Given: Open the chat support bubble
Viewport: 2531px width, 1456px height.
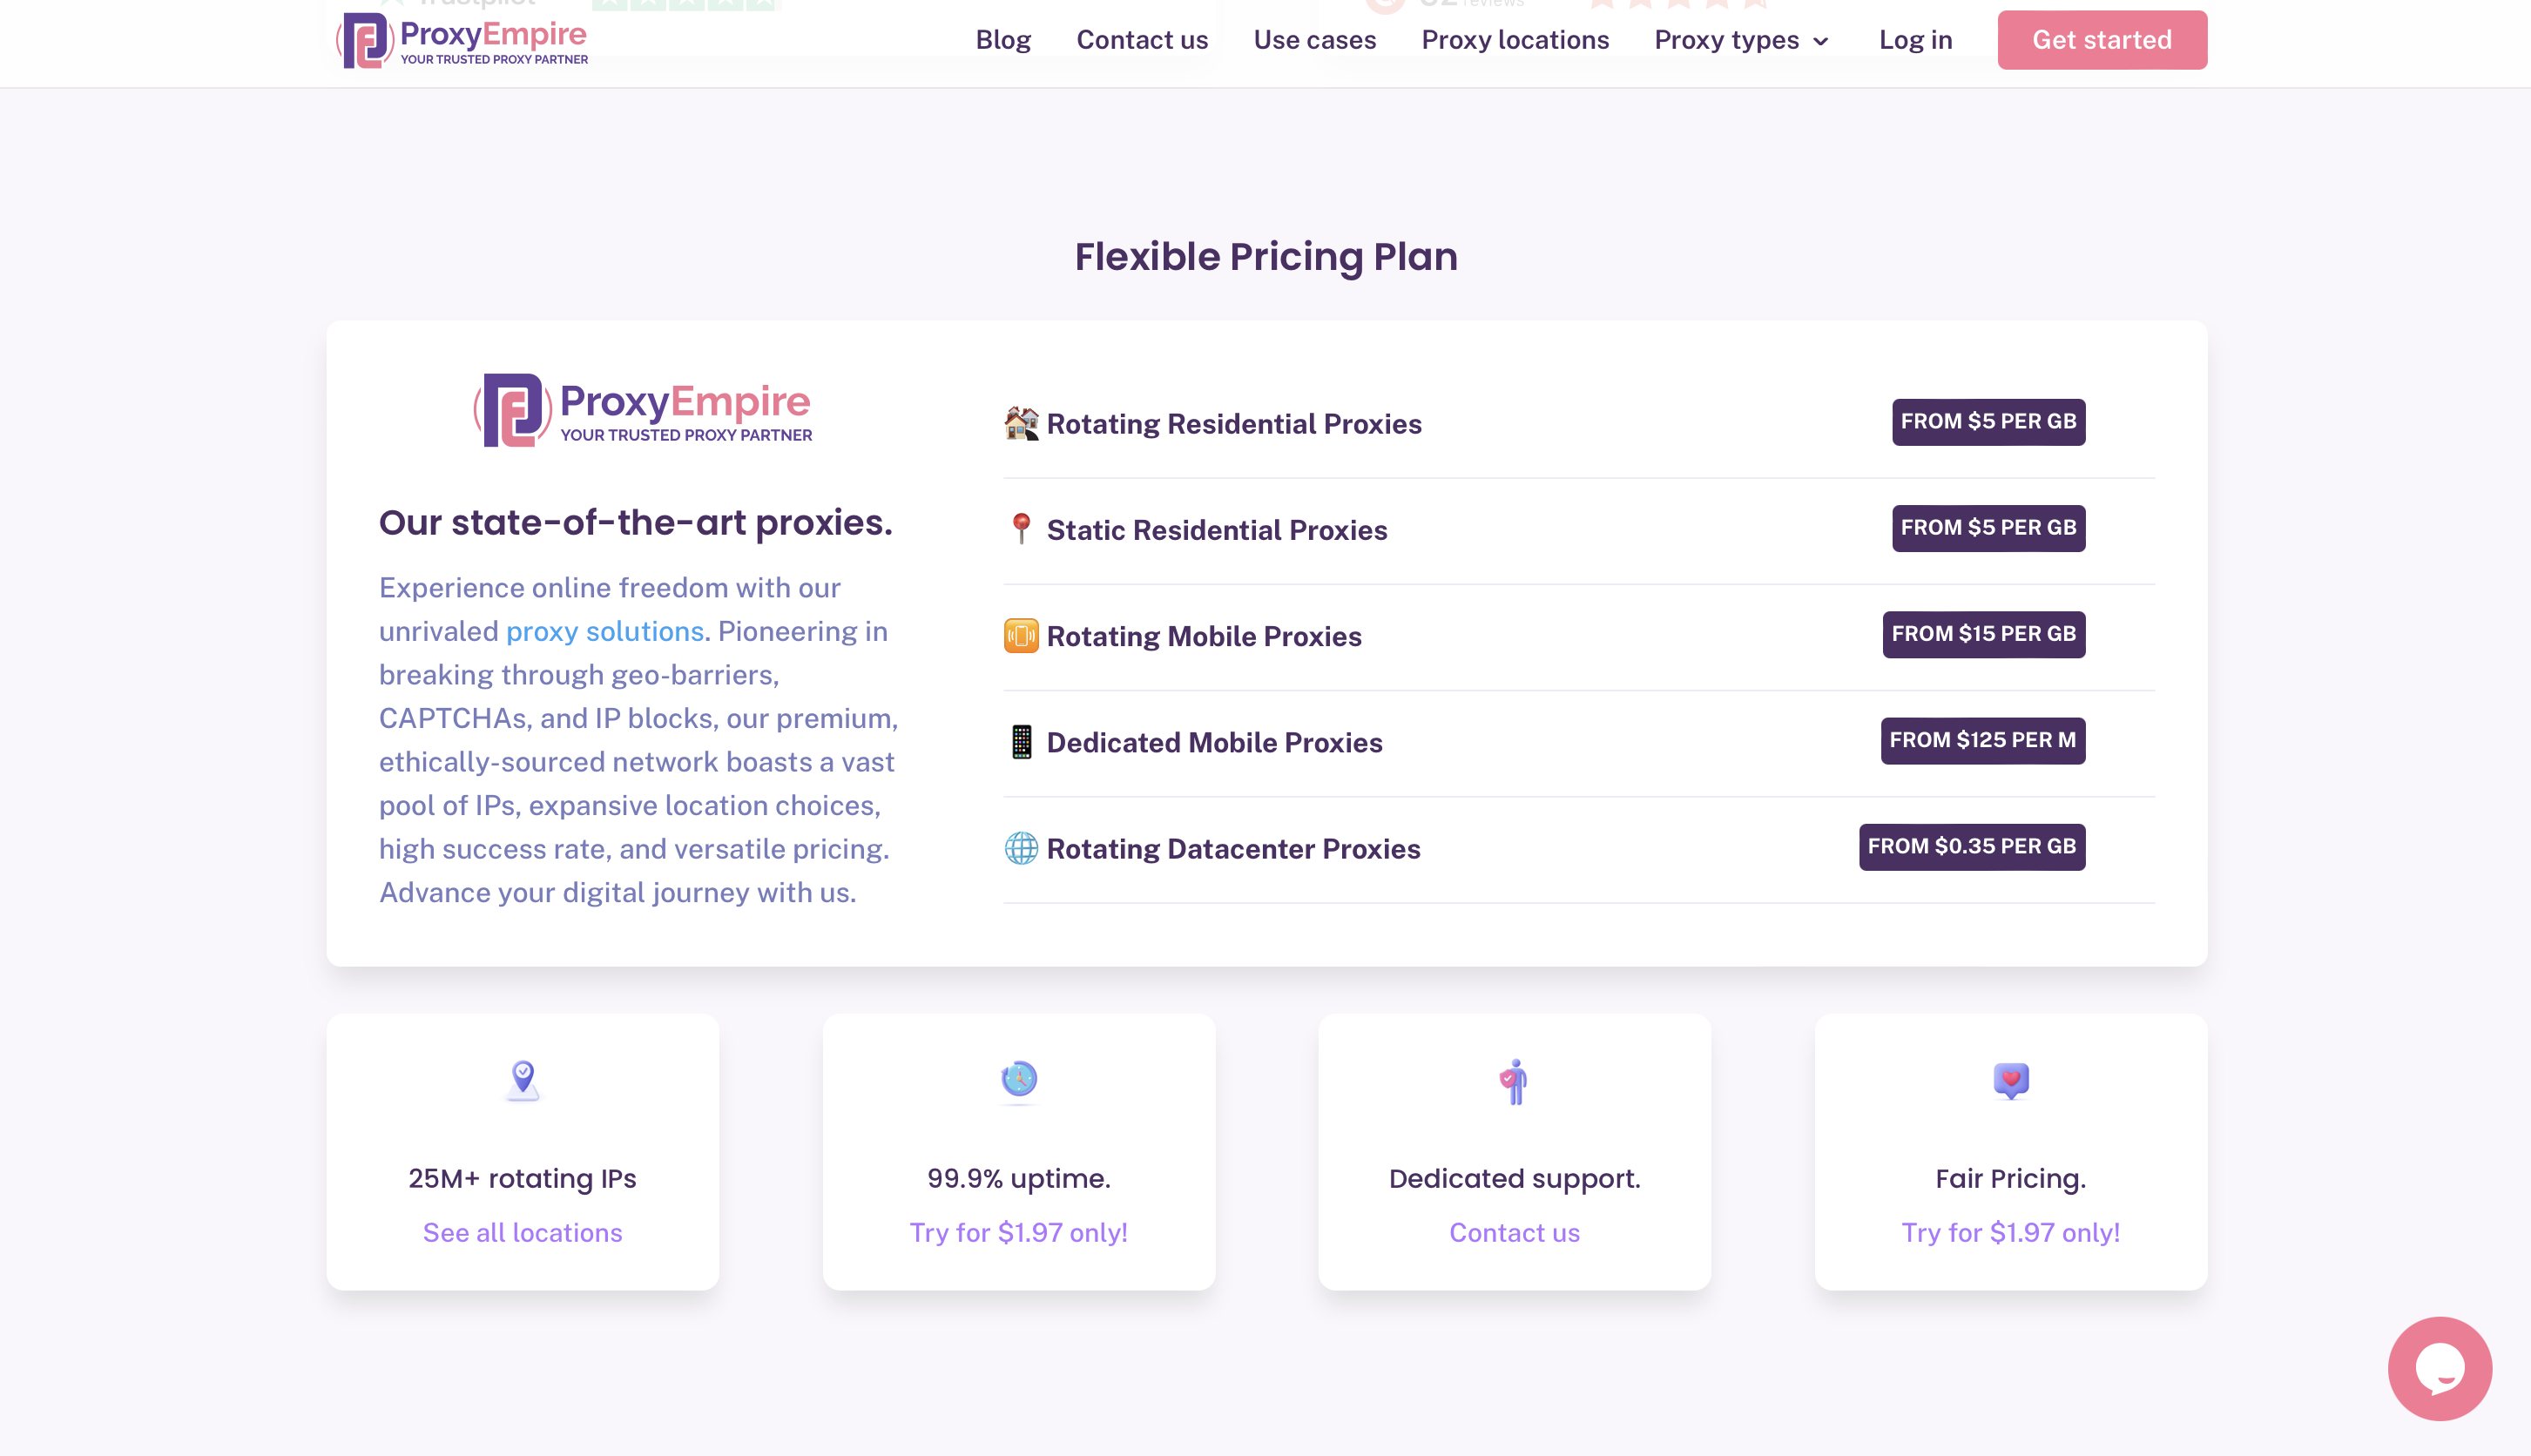Looking at the screenshot, I should 2439,1368.
